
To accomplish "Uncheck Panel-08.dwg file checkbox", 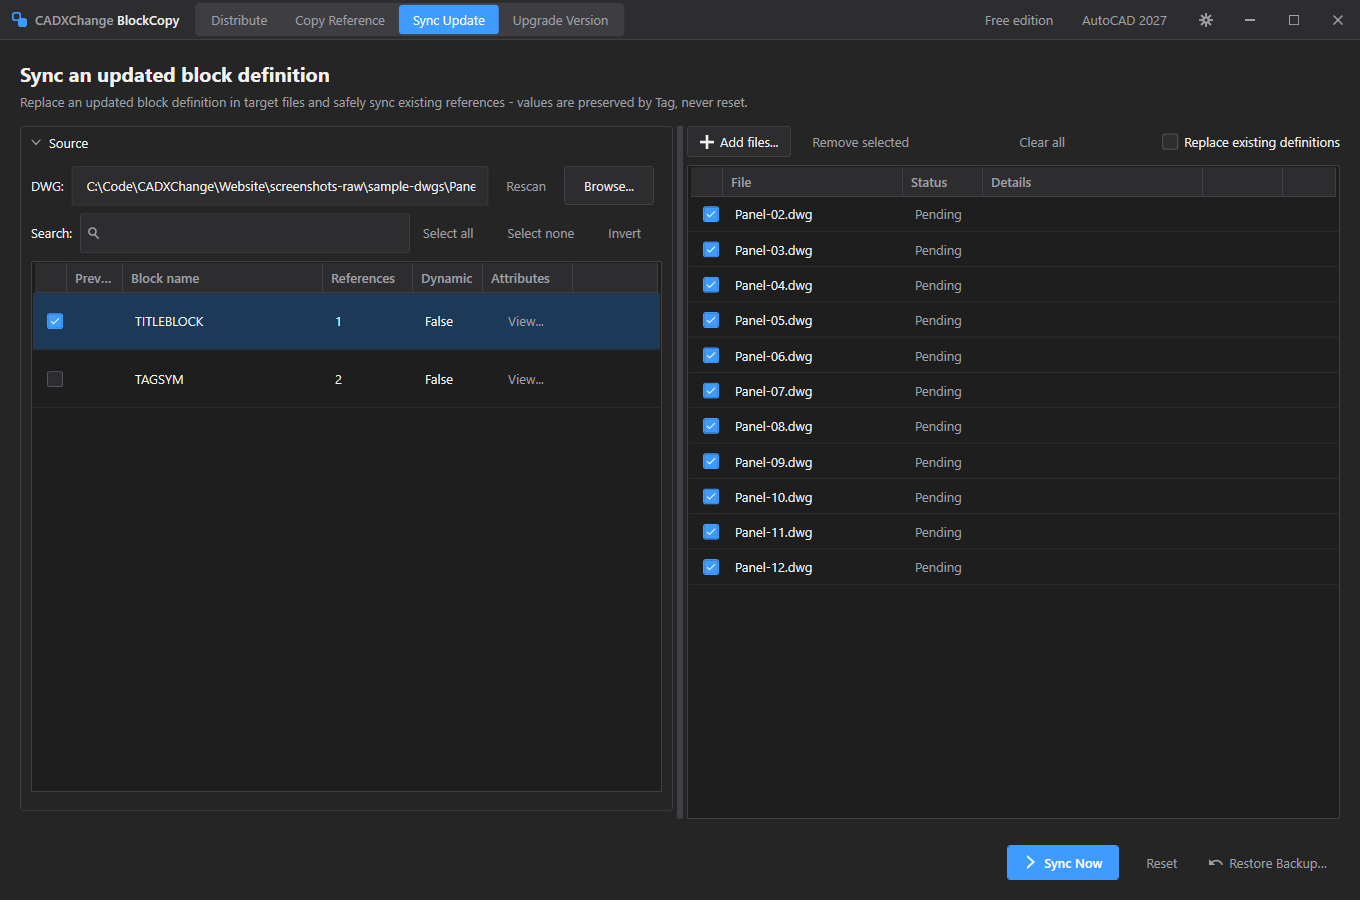I will click(x=711, y=426).
